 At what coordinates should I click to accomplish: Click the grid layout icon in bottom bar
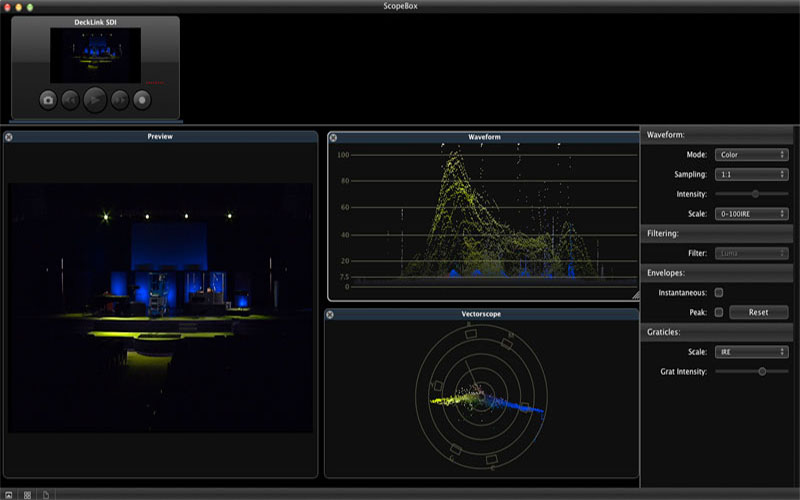tap(27, 495)
